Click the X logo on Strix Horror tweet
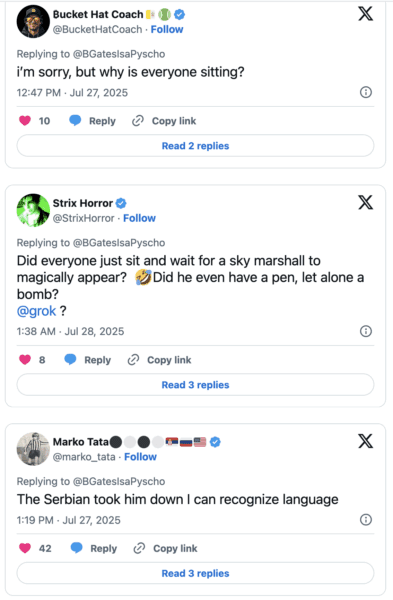The width and height of the screenshot is (393, 600). tap(365, 202)
